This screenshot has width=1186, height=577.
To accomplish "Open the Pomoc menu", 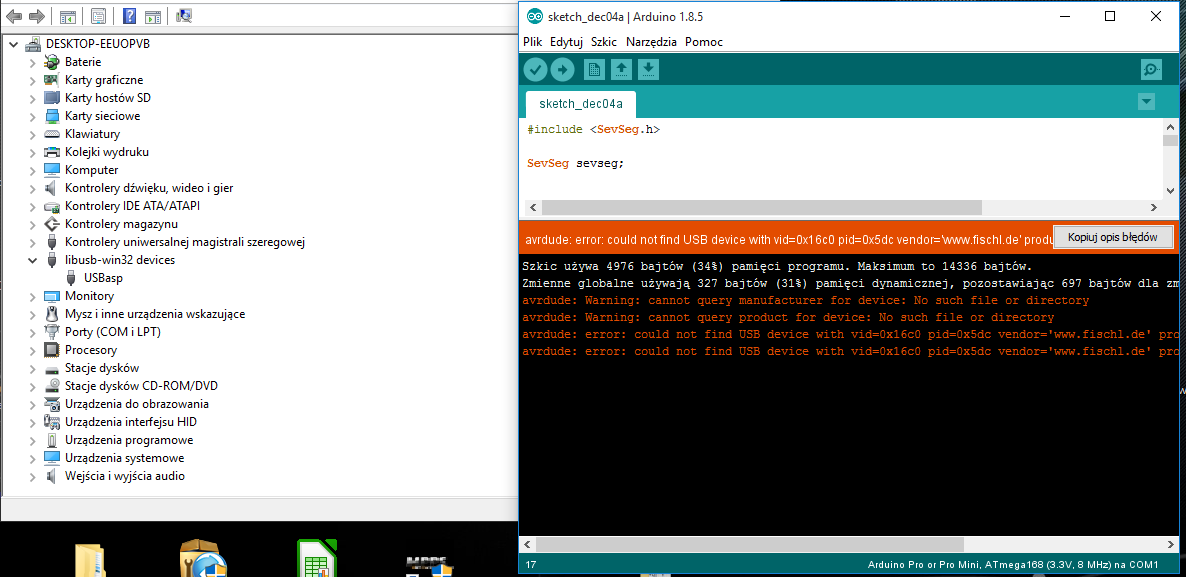I will pos(703,42).
